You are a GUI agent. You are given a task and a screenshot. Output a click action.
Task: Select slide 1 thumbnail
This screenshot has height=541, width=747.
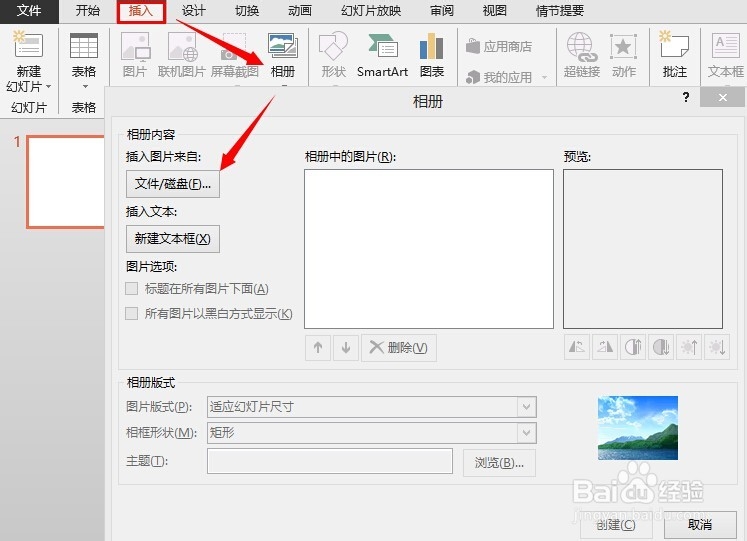pyautogui.click(x=66, y=182)
